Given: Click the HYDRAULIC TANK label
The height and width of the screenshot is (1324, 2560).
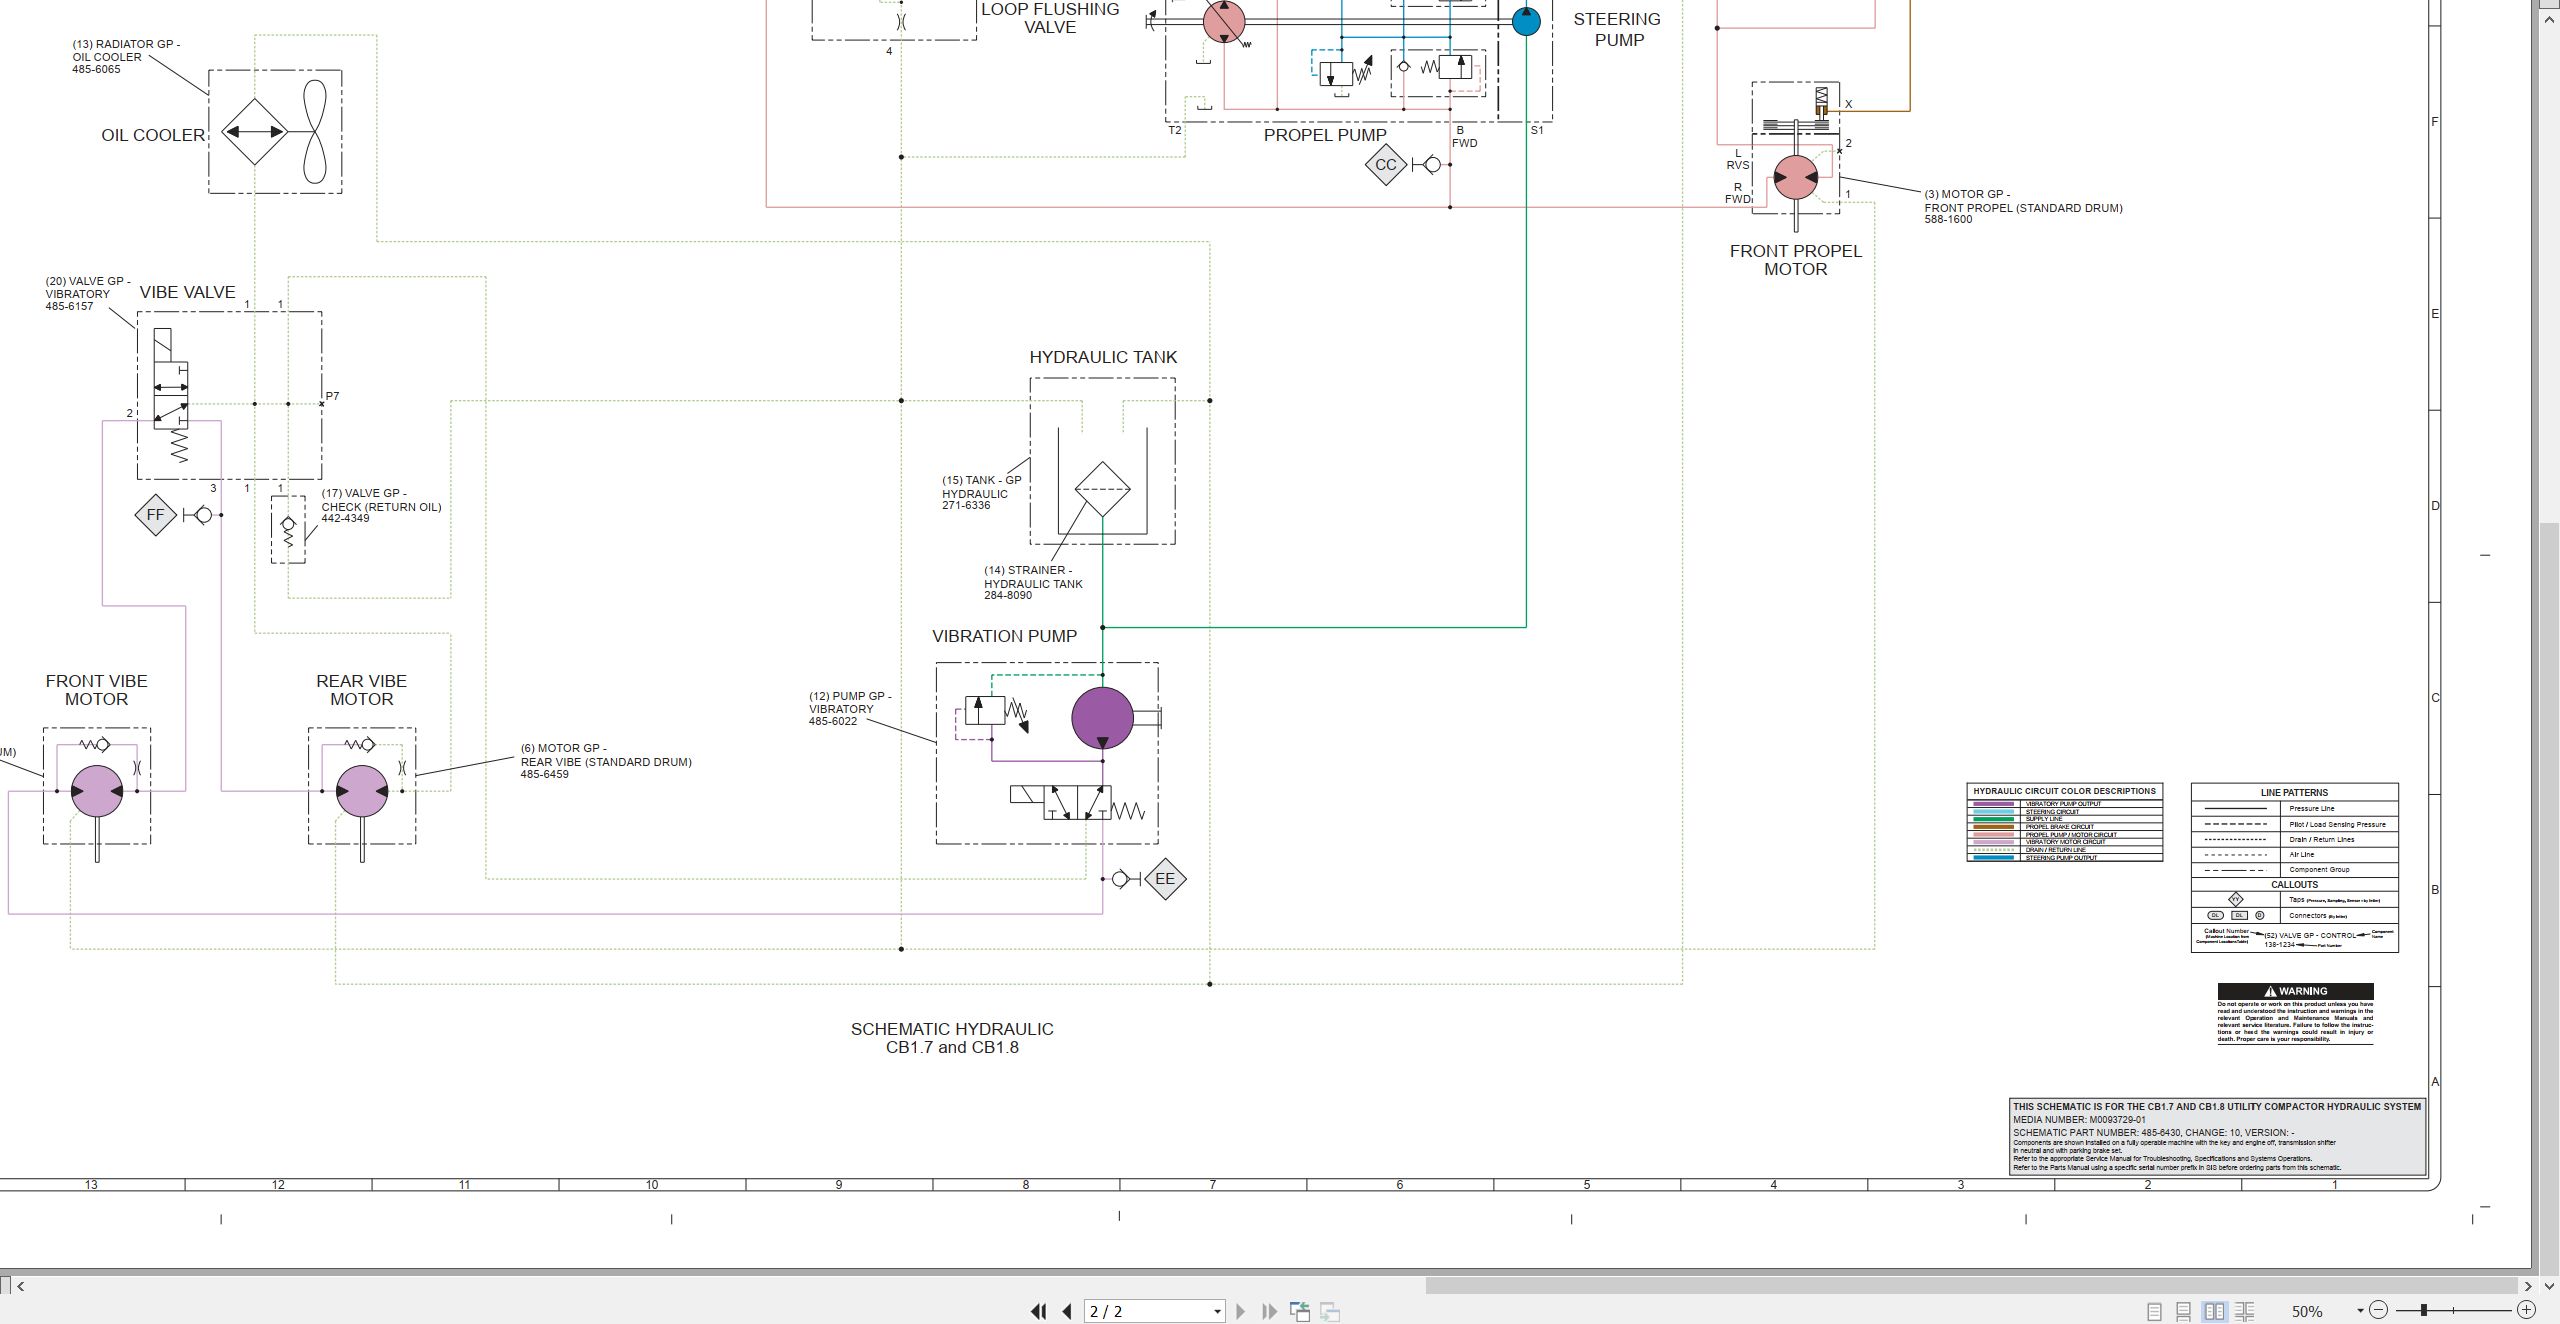Looking at the screenshot, I should (x=1103, y=357).
